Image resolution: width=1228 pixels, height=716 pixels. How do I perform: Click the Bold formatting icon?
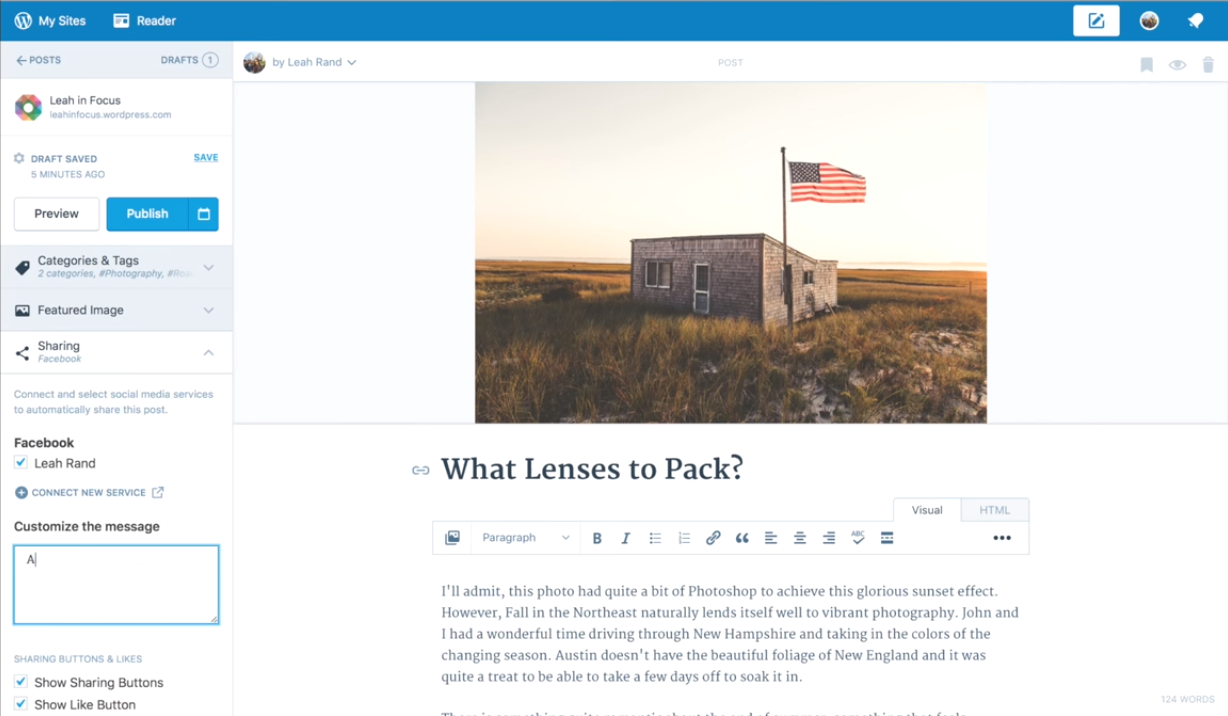point(597,538)
